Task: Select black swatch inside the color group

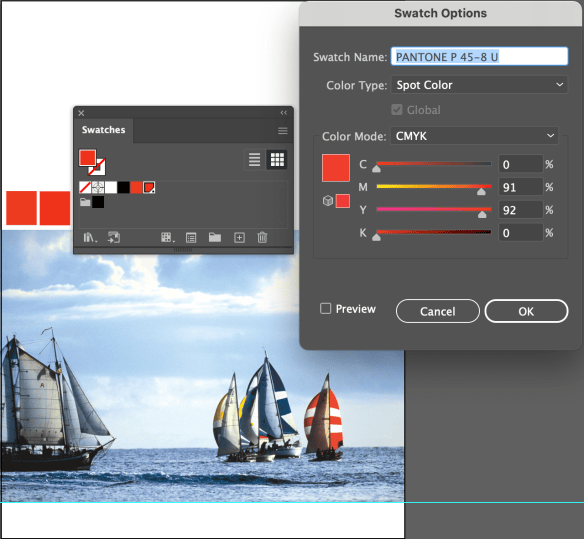Action: click(98, 202)
